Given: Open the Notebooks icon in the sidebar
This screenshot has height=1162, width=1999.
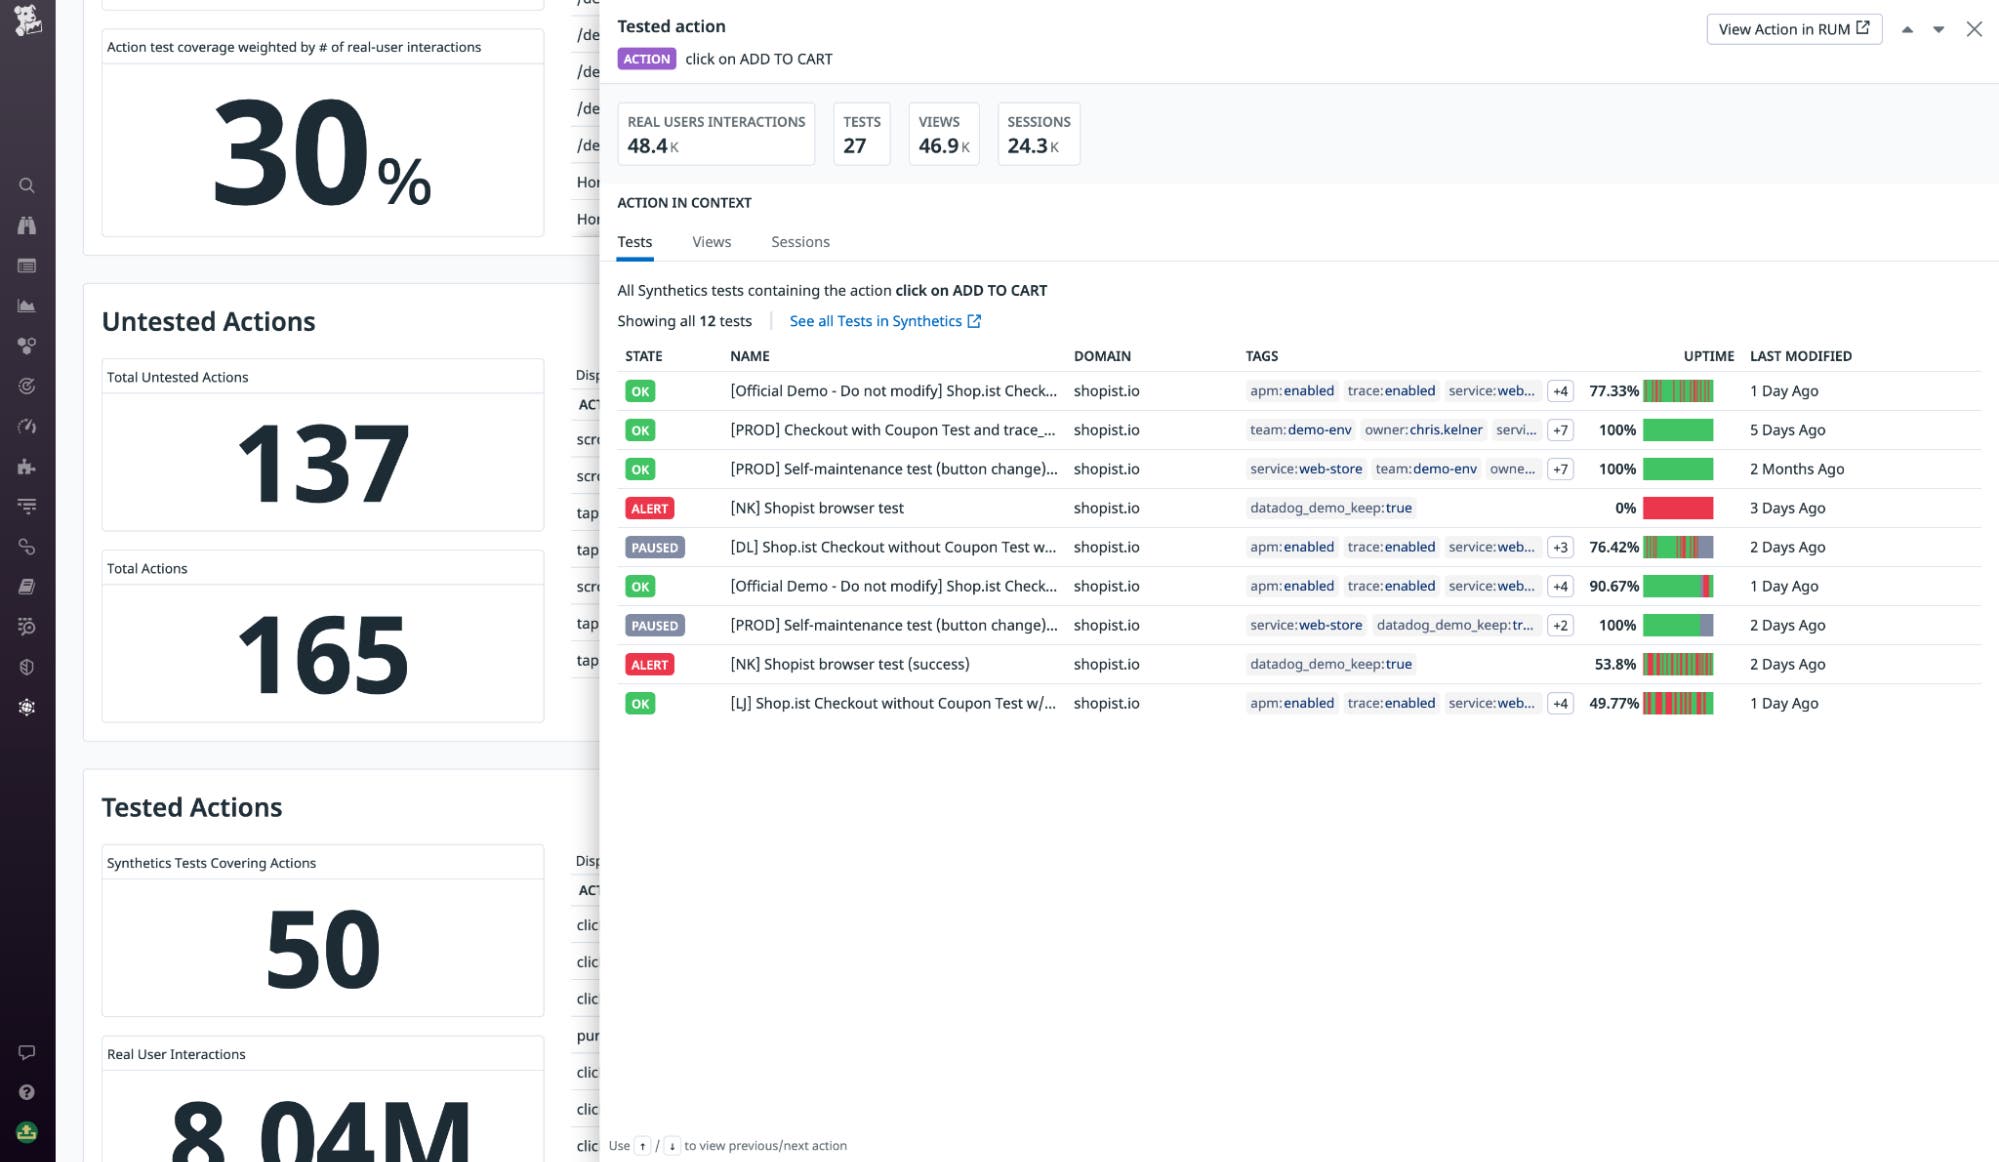Looking at the screenshot, I should [x=27, y=587].
